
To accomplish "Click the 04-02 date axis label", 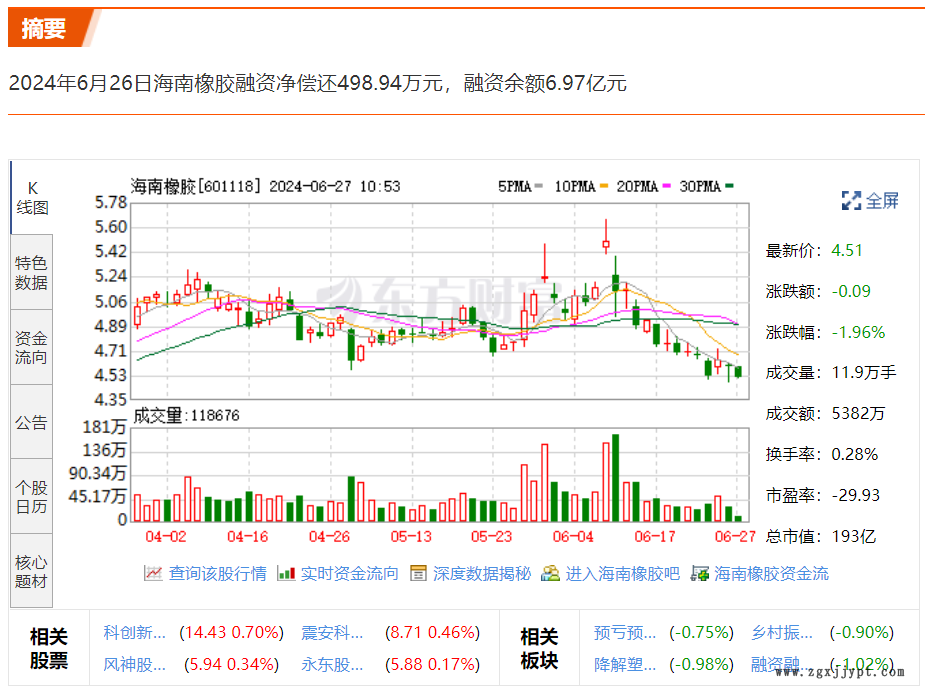I will (166, 537).
